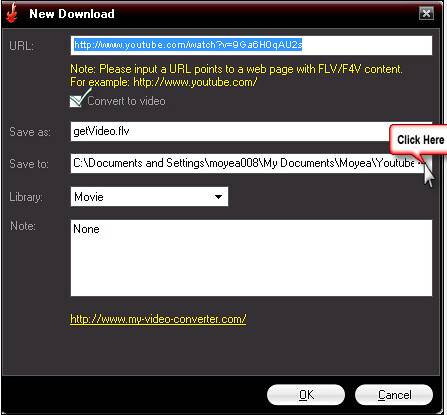
Task: Click the 'Click Here' callout bubble
Action: pyautogui.click(x=419, y=140)
